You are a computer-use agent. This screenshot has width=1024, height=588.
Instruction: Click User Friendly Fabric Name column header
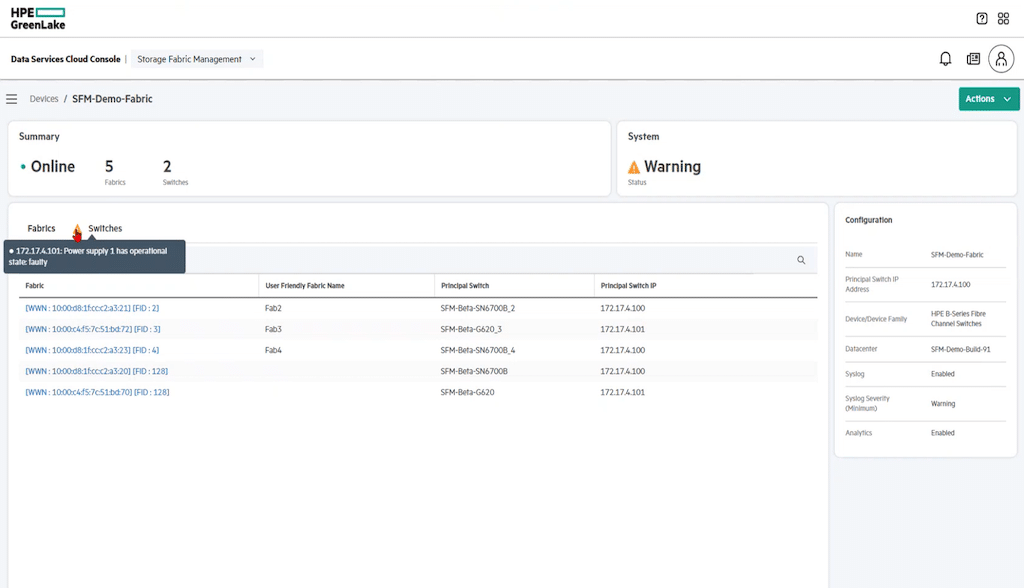coord(305,286)
